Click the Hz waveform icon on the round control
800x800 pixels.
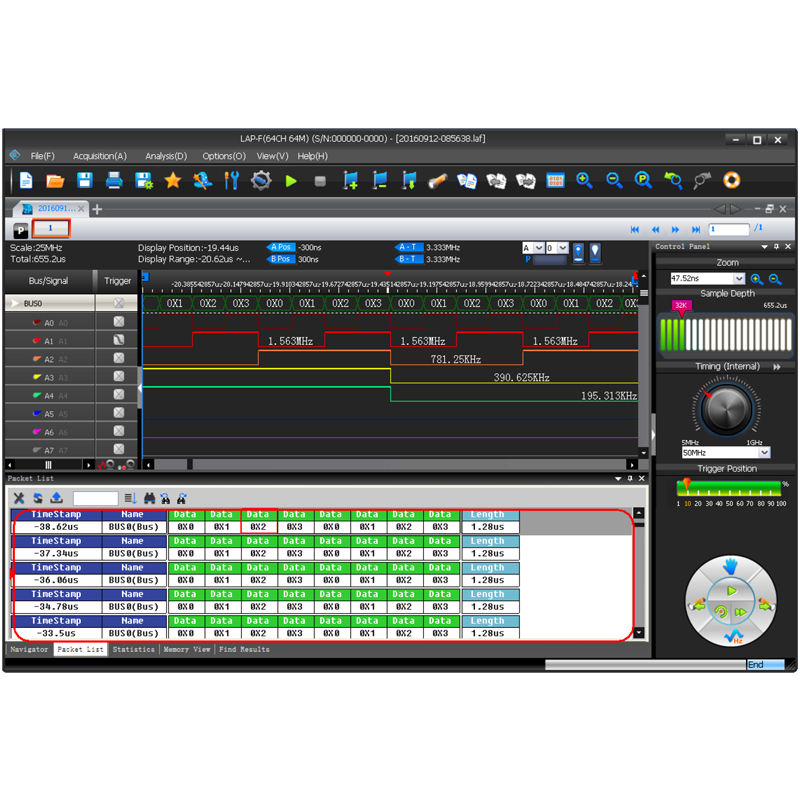(x=734, y=637)
